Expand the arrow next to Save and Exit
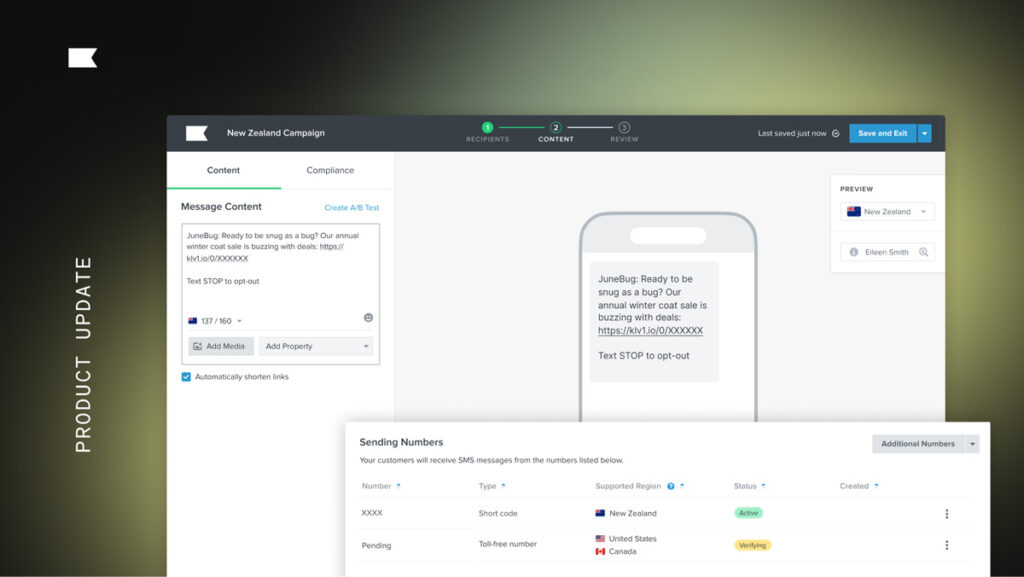The image size is (1024, 577). tap(924, 133)
